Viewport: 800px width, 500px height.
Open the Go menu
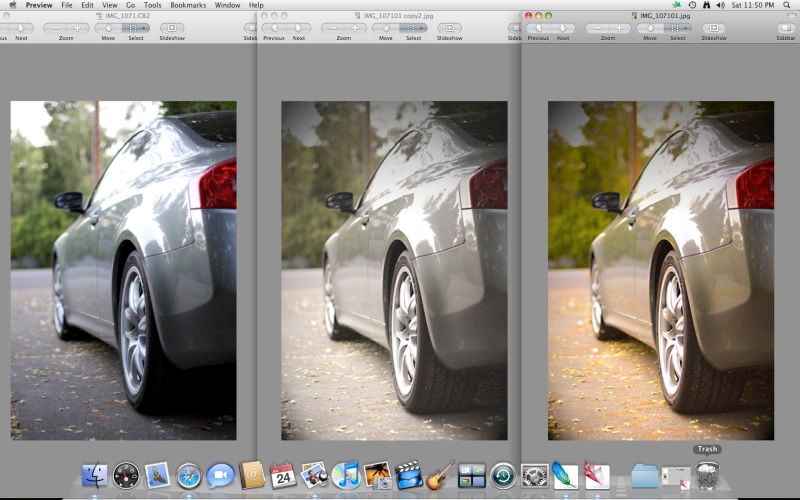(131, 5)
